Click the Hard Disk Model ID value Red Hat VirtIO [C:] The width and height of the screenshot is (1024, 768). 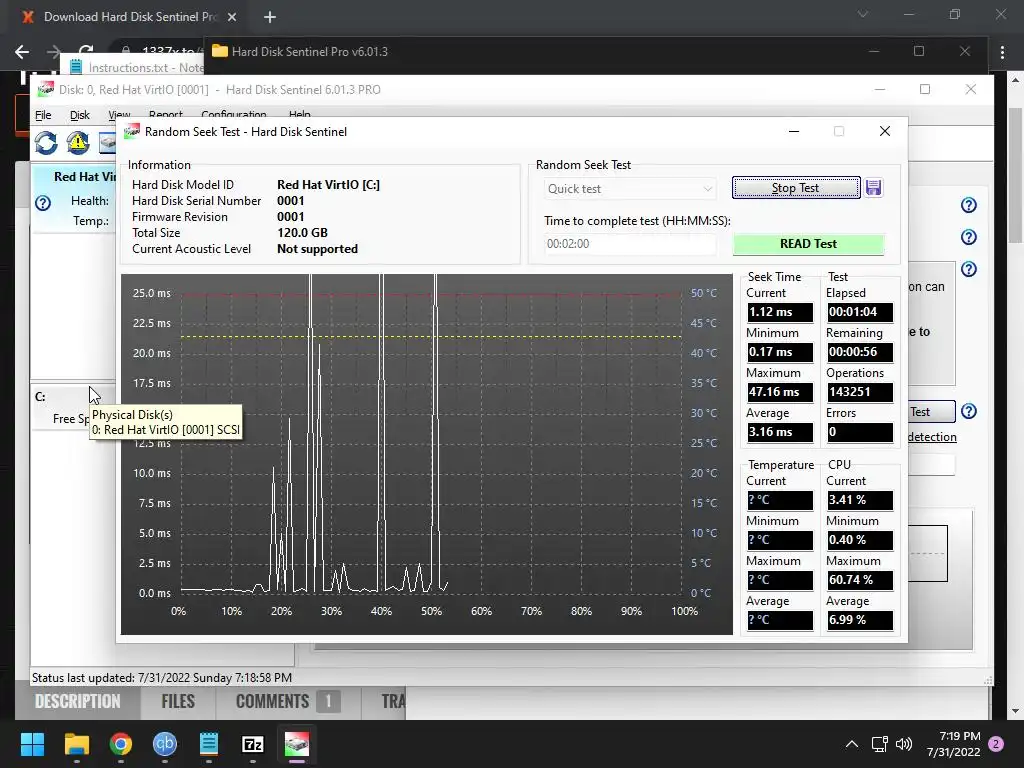point(328,185)
